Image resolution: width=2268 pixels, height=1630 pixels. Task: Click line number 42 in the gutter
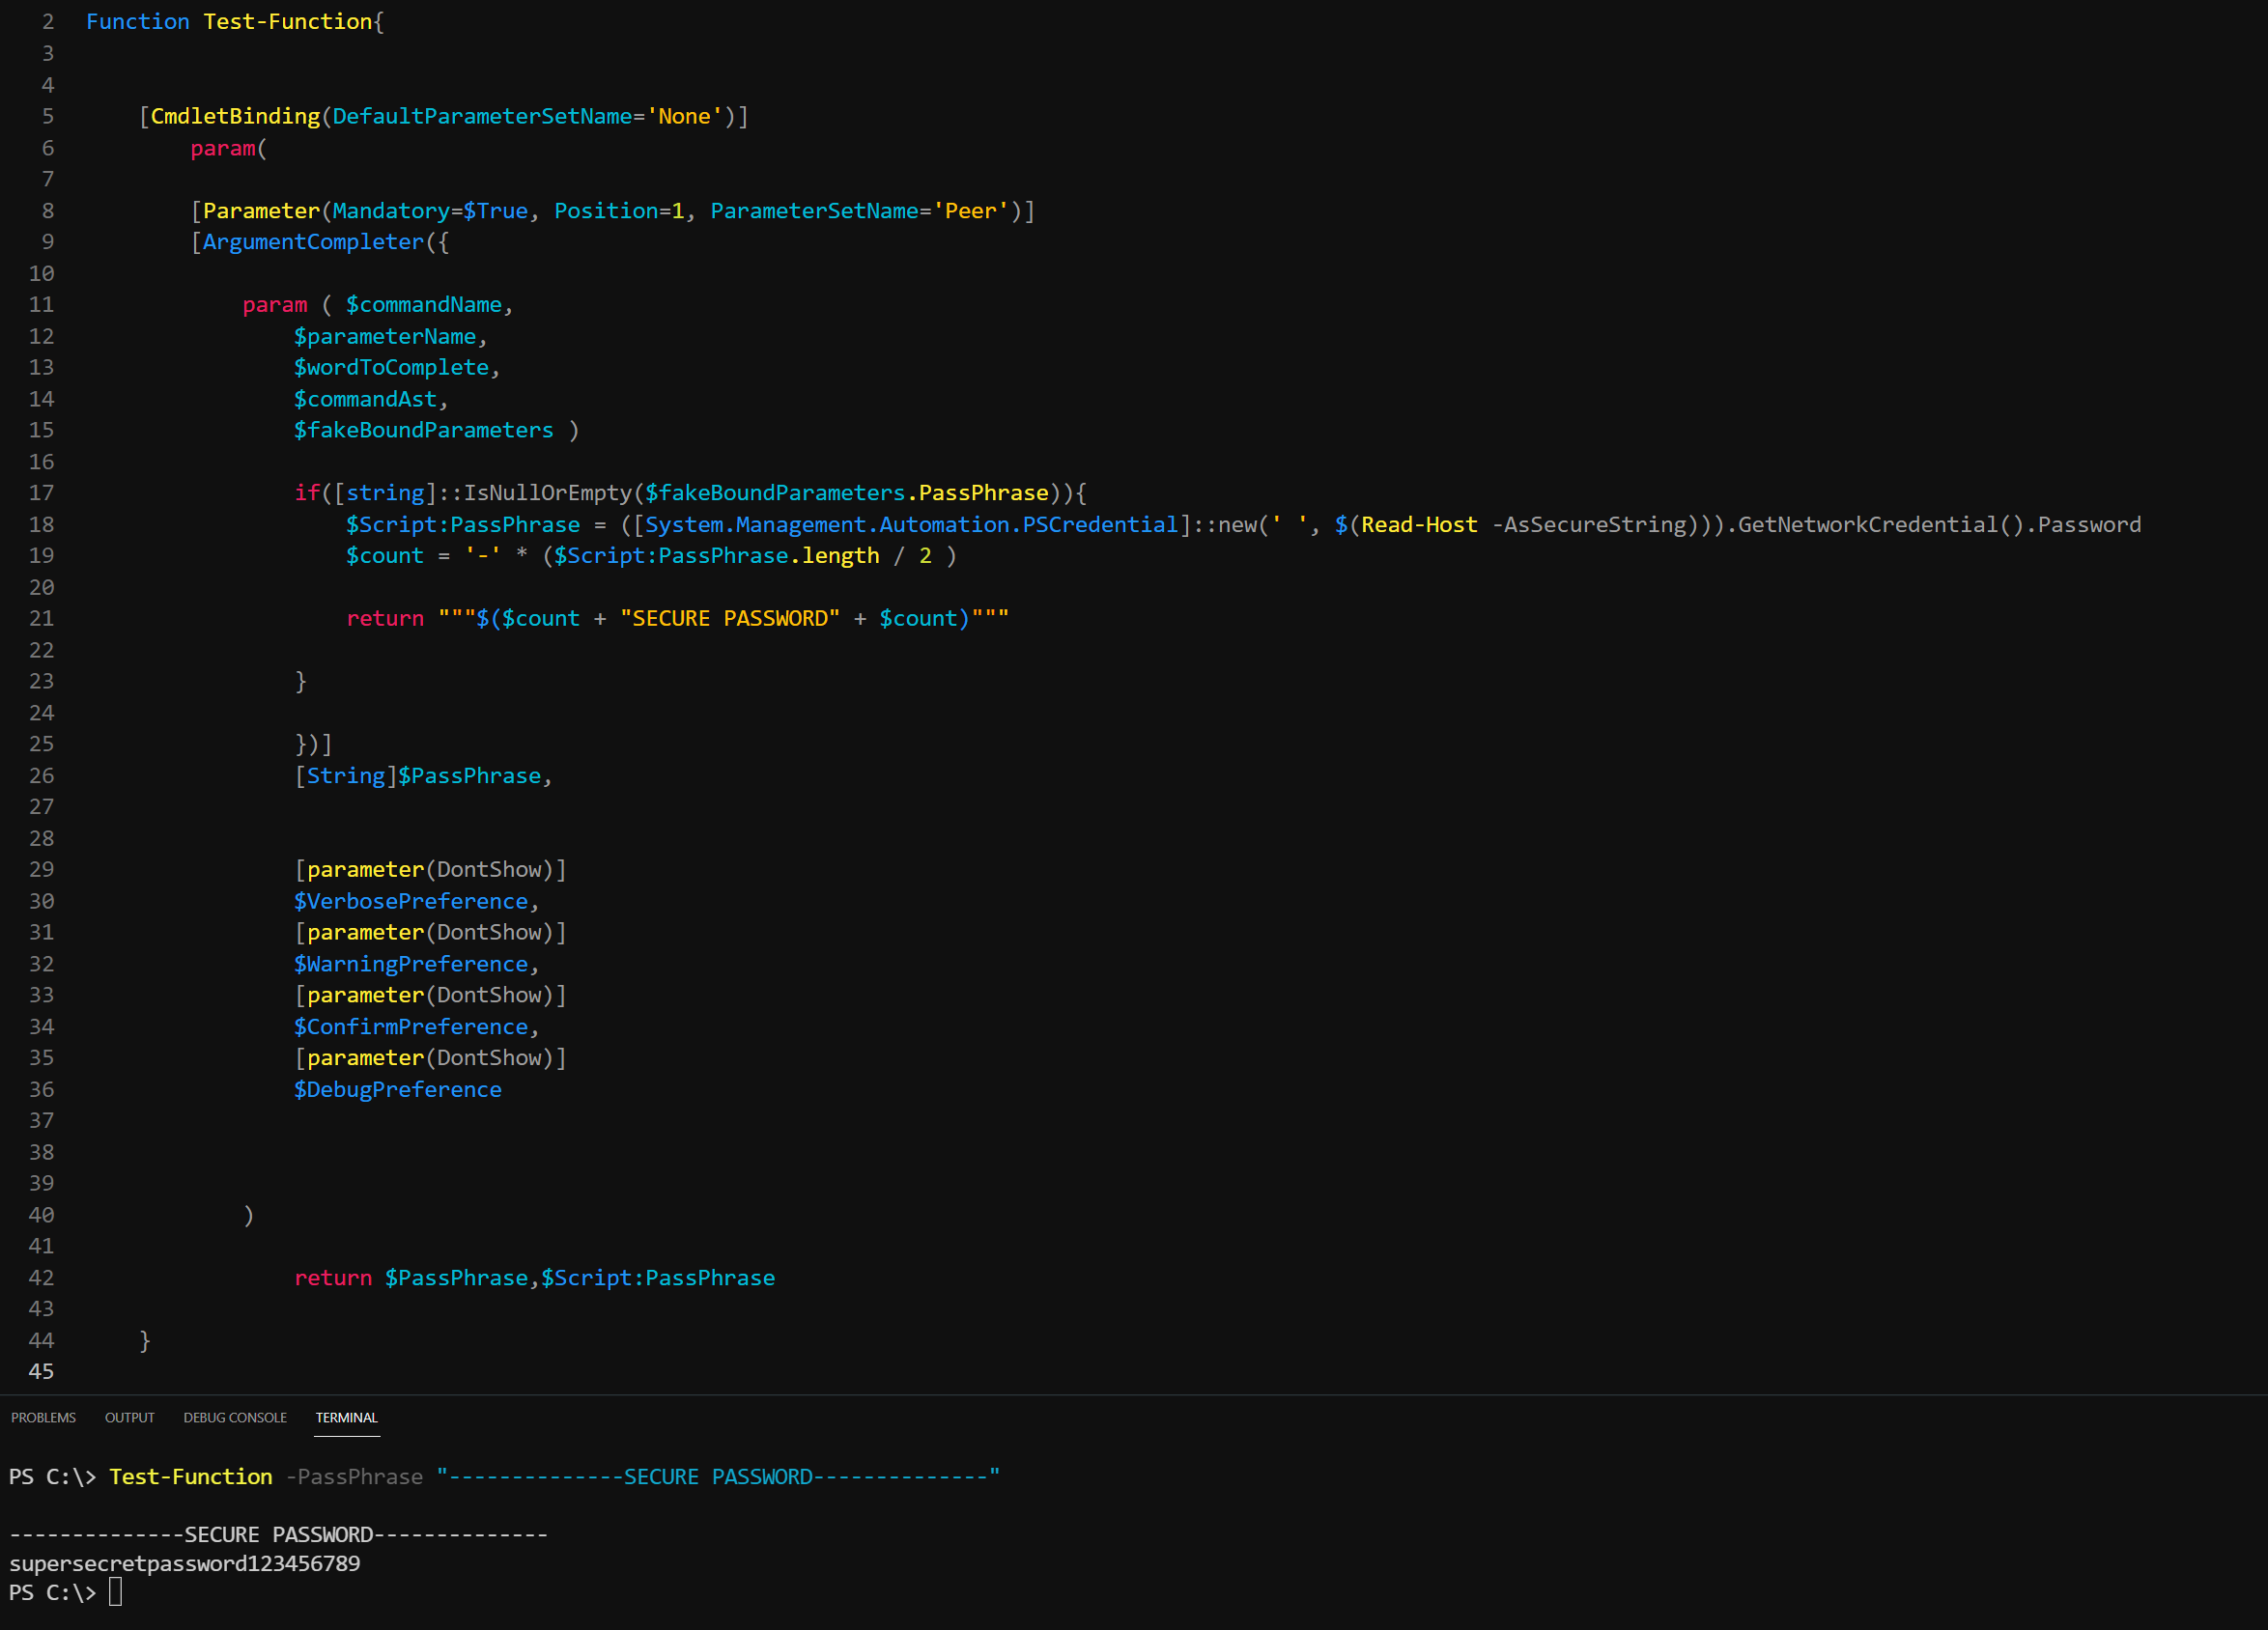click(x=41, y=1277)
